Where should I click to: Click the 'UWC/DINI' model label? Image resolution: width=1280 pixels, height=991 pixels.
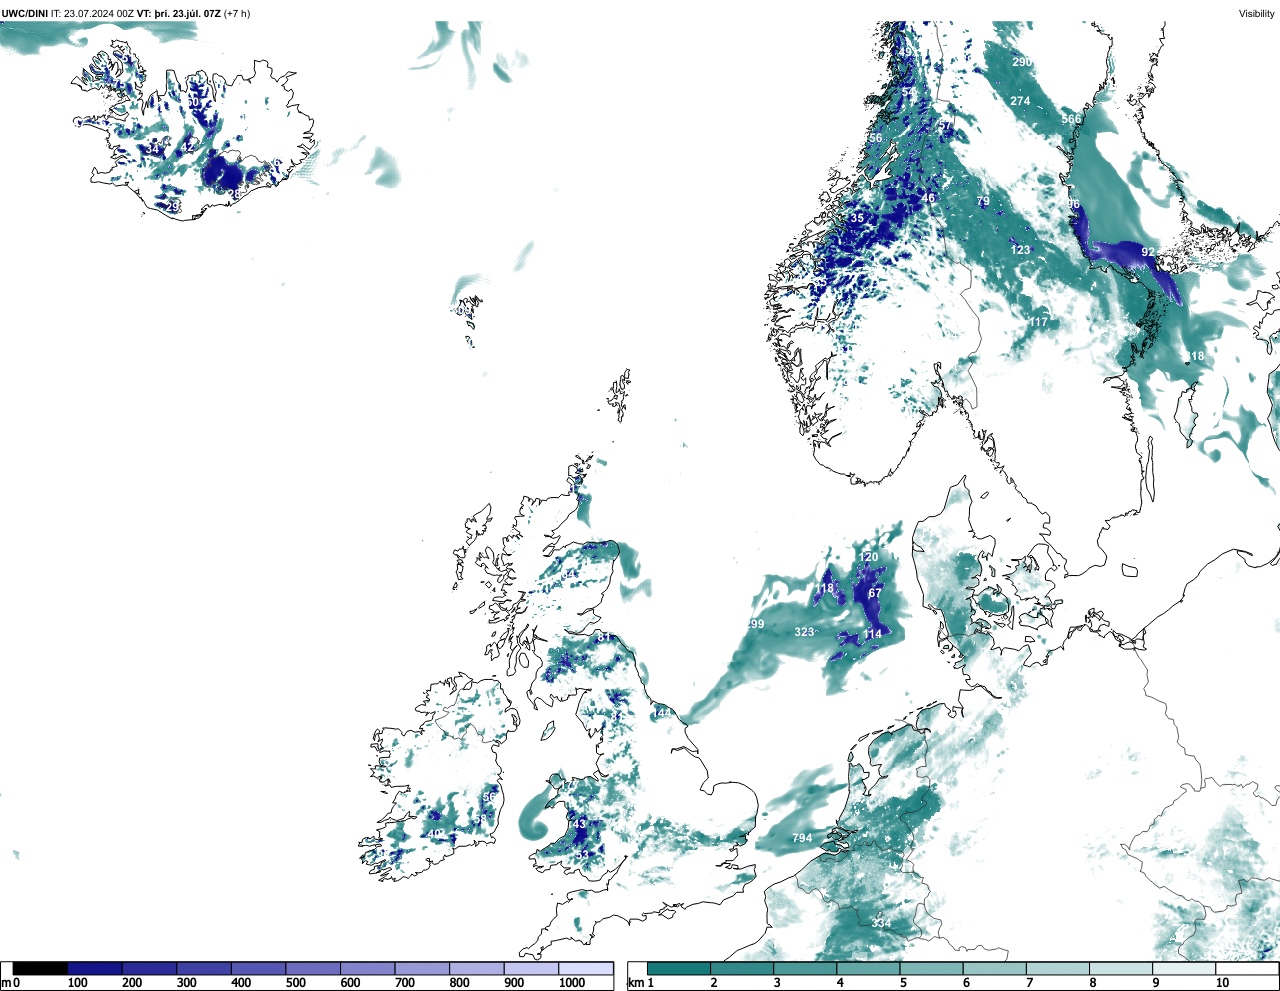click(x=25, y=14)
